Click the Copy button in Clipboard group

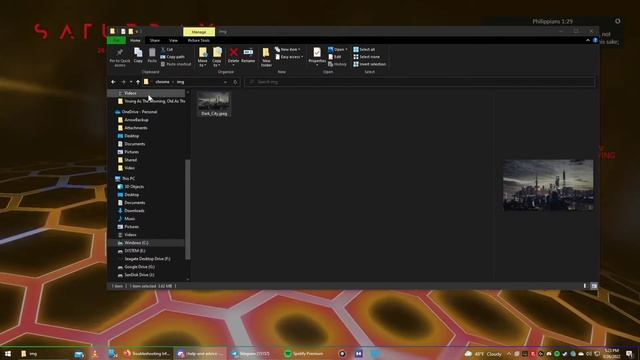click(x=138, y=56)
